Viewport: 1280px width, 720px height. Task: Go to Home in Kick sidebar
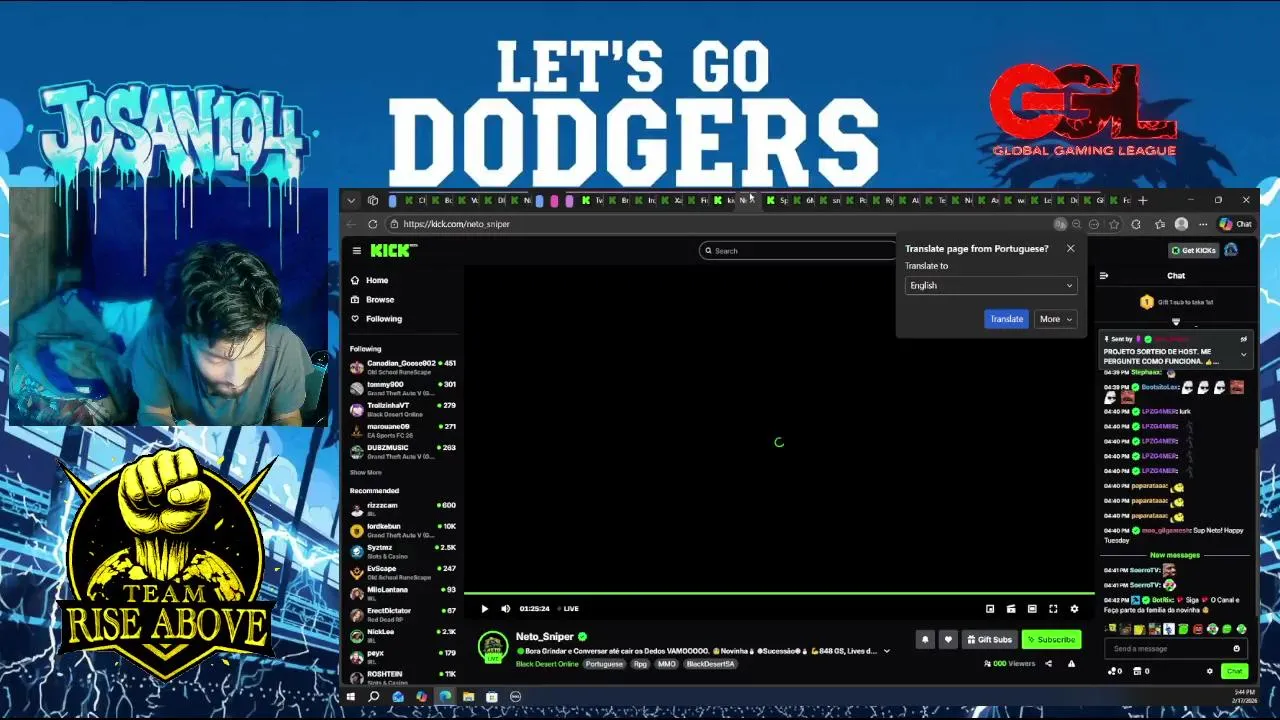(377, 280)
